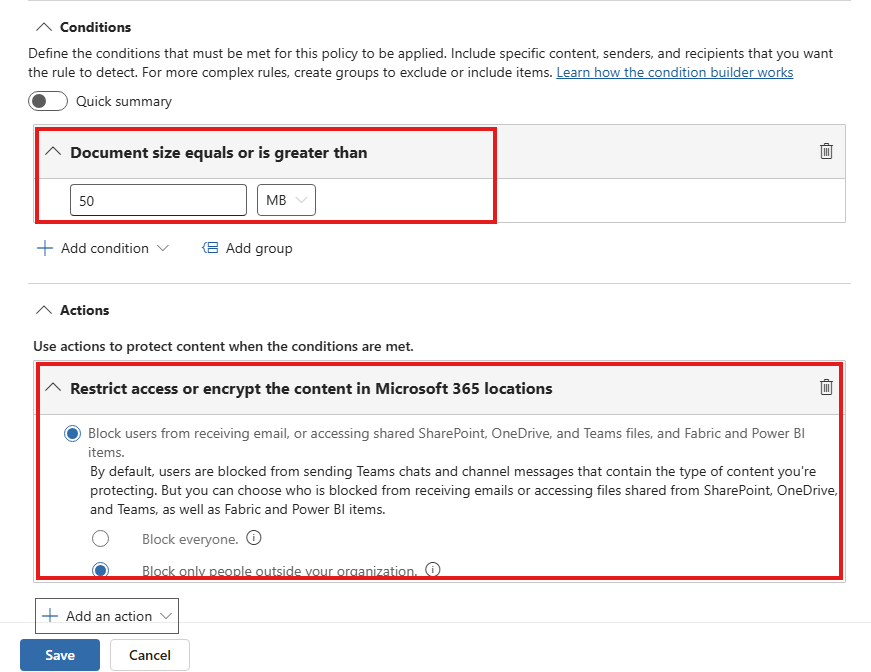Save the policy
Image resolution: width=871 pixels, height=672 pixels.
(60, 655)
